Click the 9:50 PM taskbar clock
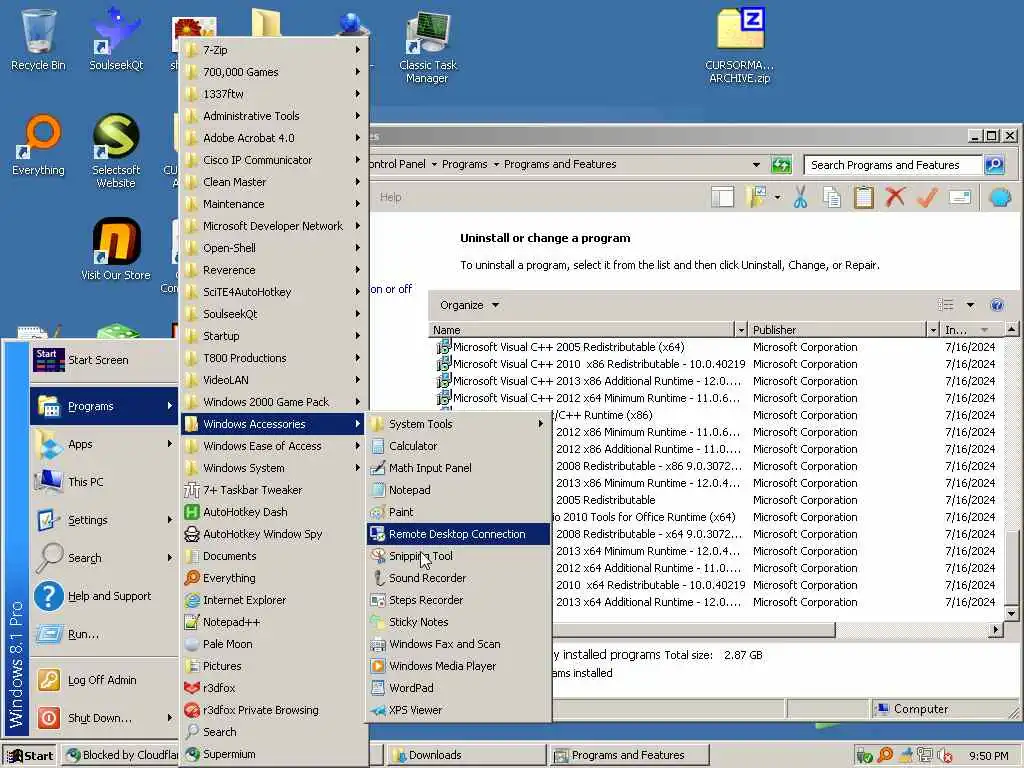 [988, 756]
